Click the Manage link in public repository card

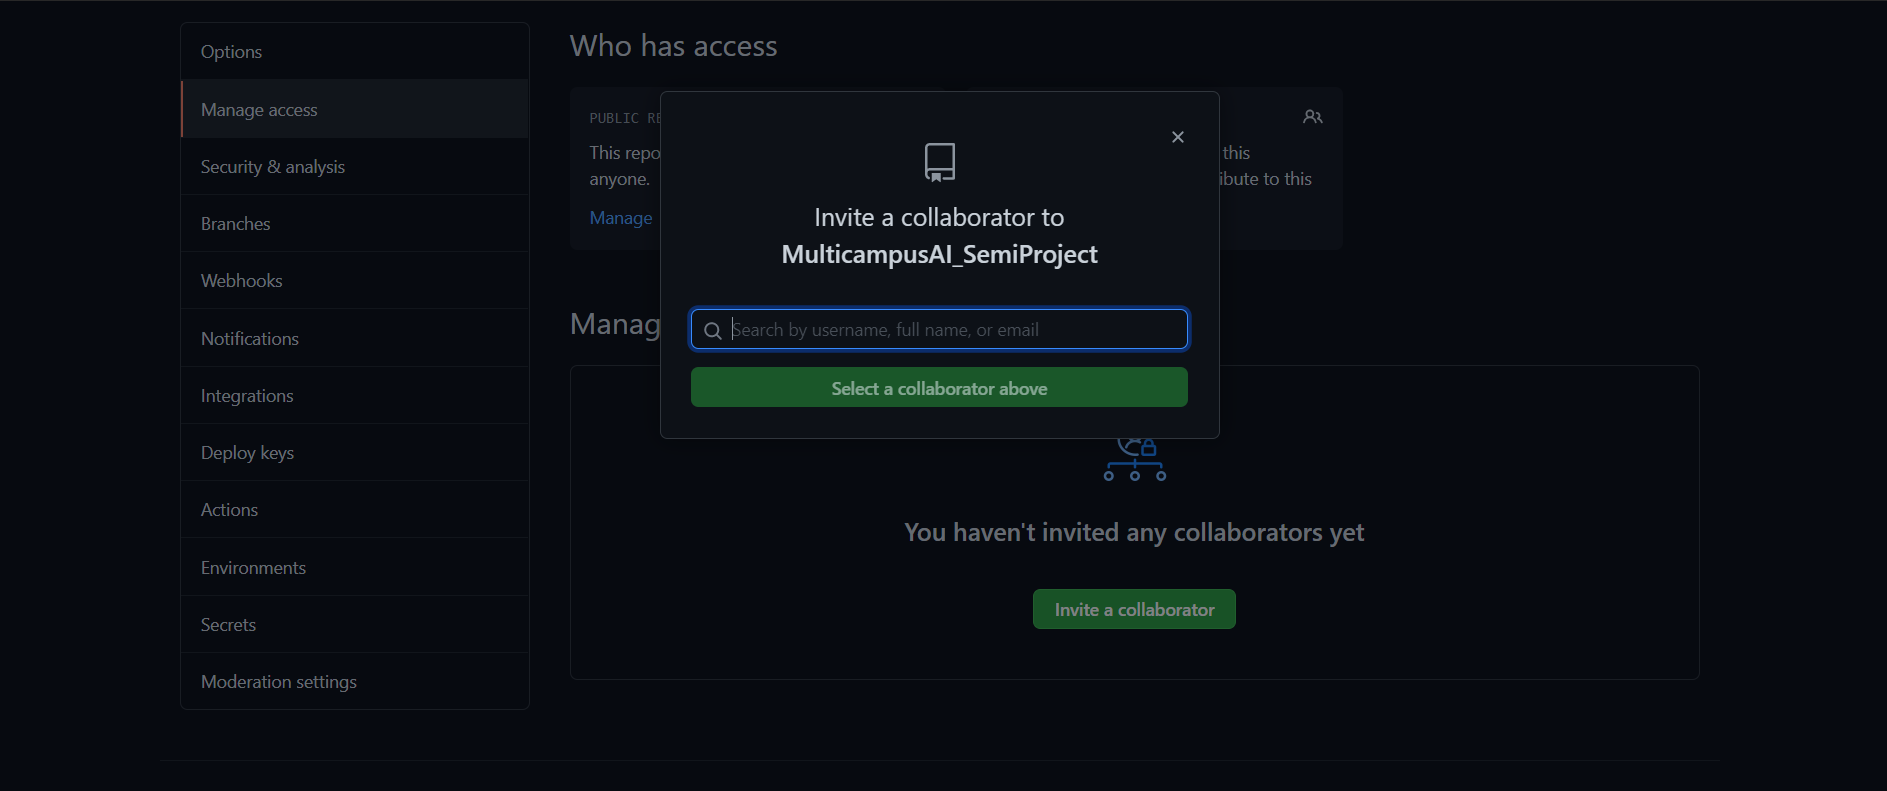coord(621,218)
